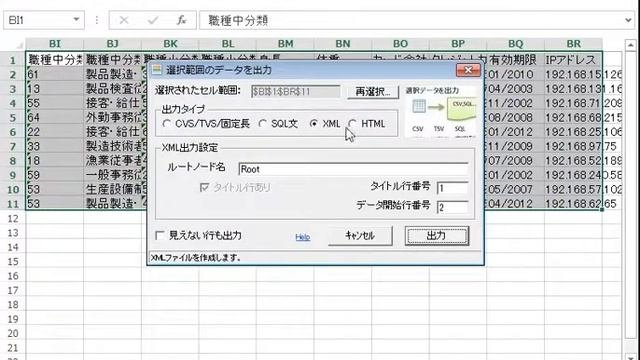640x360 pixels.
Task: Select row header 12
Action: pos(13,218)
